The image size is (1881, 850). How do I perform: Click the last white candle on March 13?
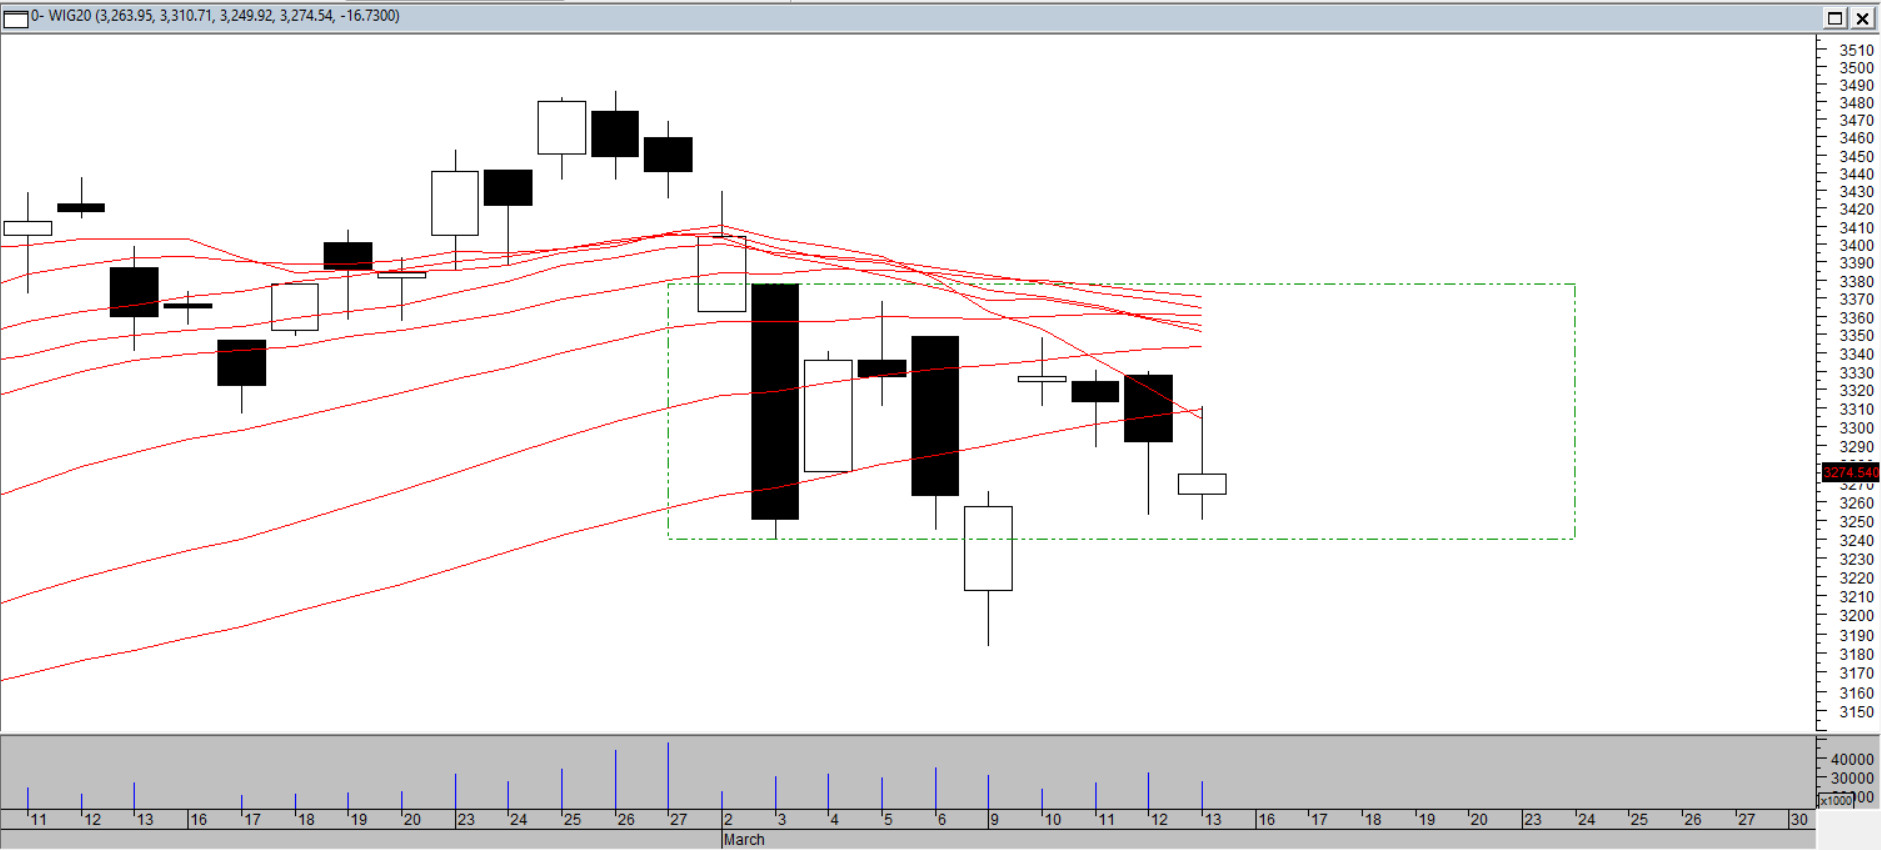(x=1202, y=484)
